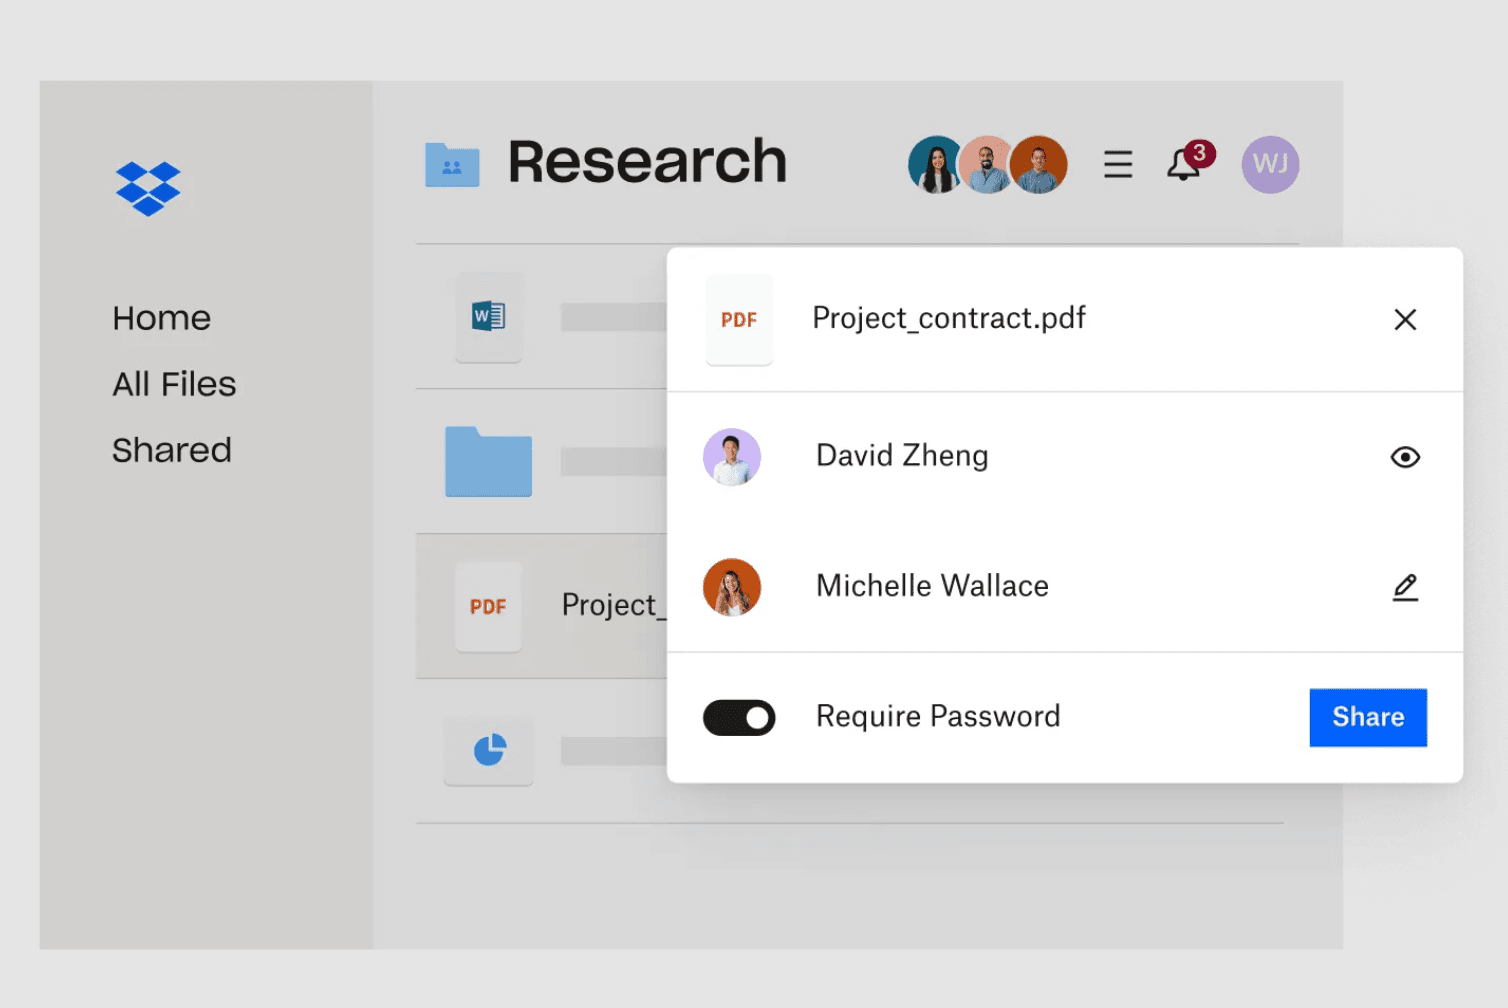Toggle David Zheng's view permission eye
The image size is (1508, 1008).
(x=1405, y=457)
